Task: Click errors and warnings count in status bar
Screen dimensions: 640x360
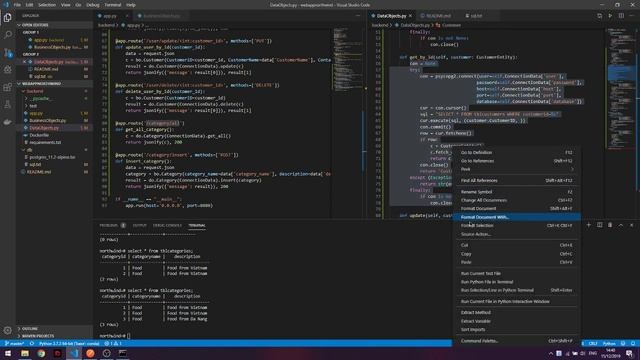Action: 114,343
